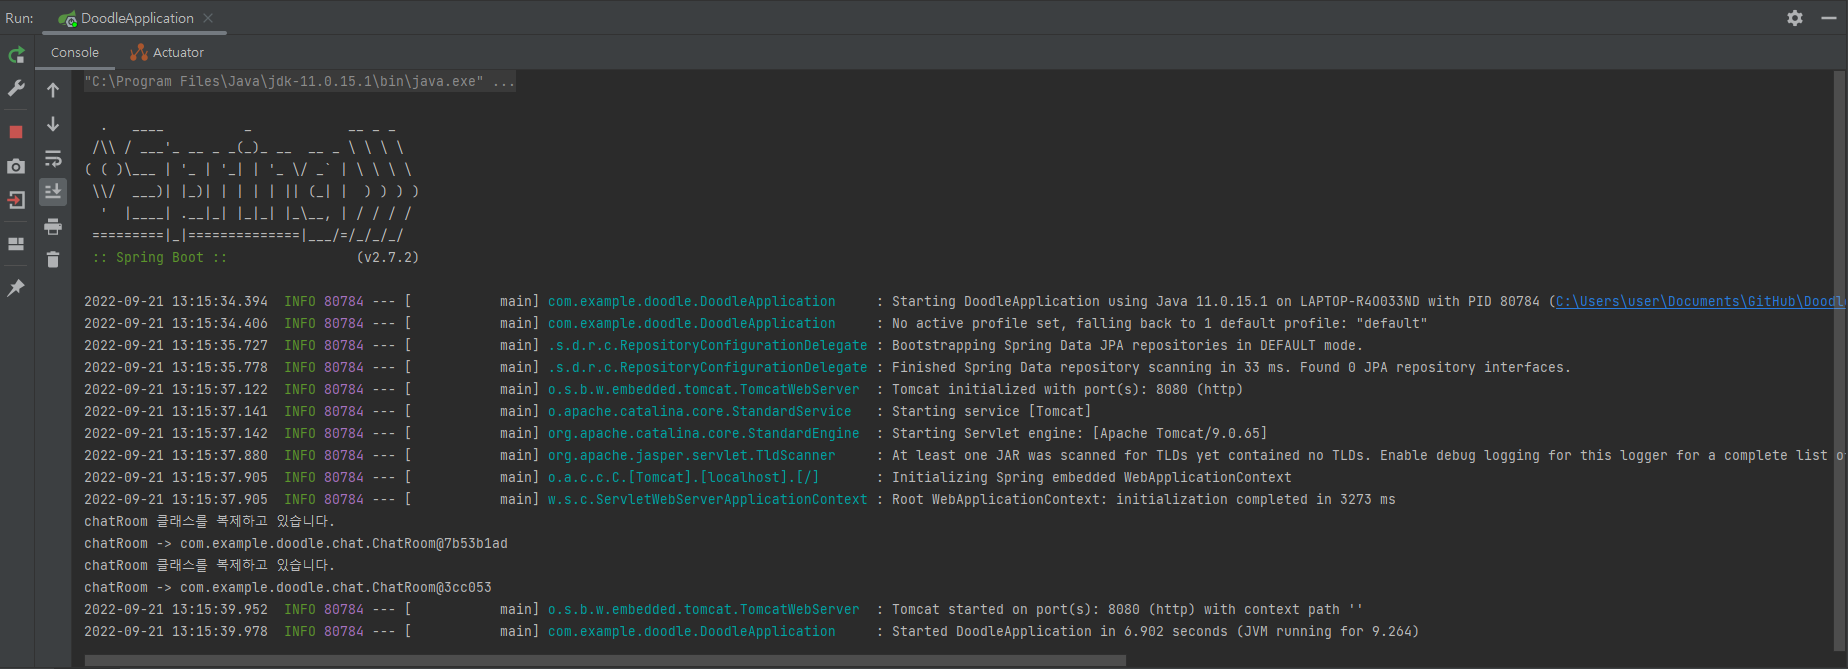1848x669 pixels.
Task: Click 'org.apache.catalina.core.StandardEngine' logger name
Action: [704, 433]
